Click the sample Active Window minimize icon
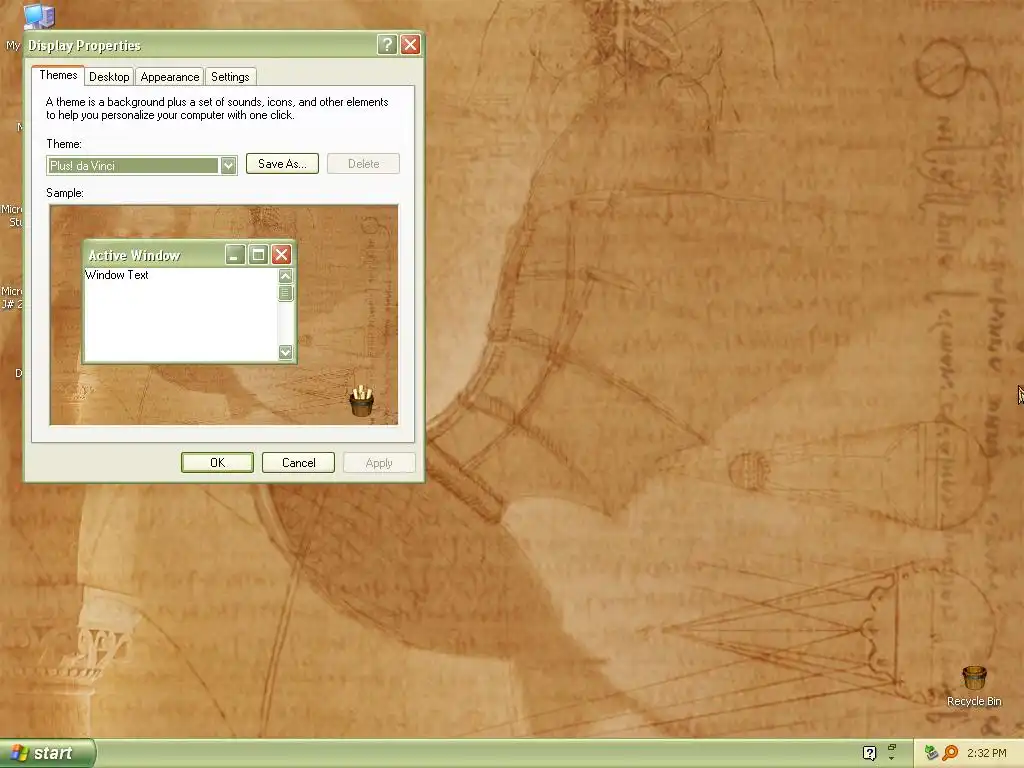This screenshot has width=1024, height=768. [235, 255]
